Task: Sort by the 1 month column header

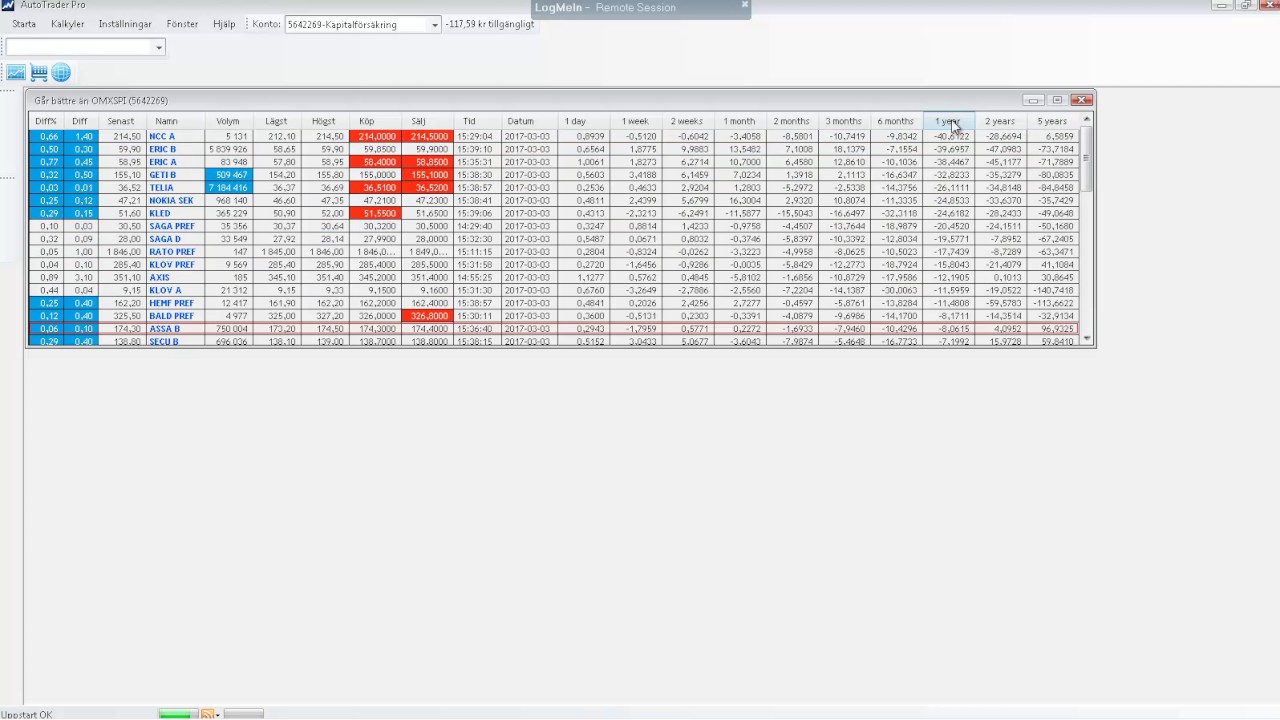Action: [739, 121]
